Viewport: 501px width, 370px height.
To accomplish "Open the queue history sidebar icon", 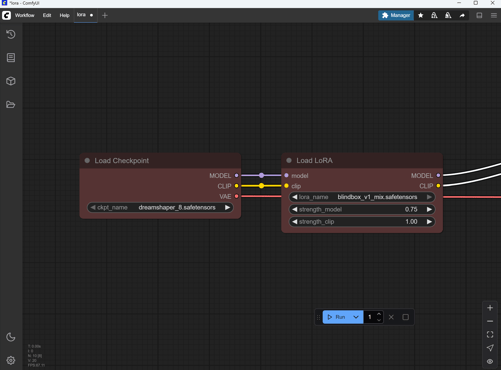I will coord(11,34).
